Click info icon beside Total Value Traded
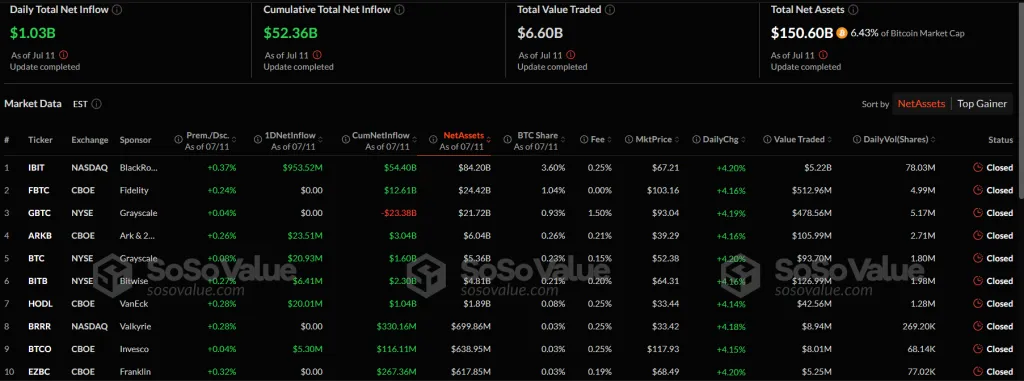Image resolution: width=1024 pixels, height=381 pixels. click(610, 10)
